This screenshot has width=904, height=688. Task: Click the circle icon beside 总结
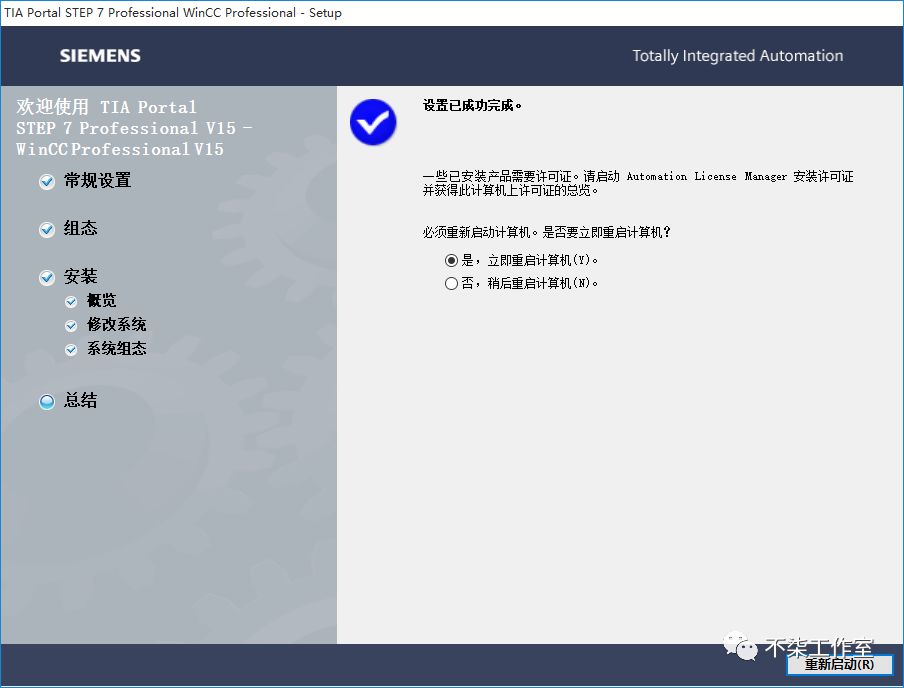click(47, 401)
